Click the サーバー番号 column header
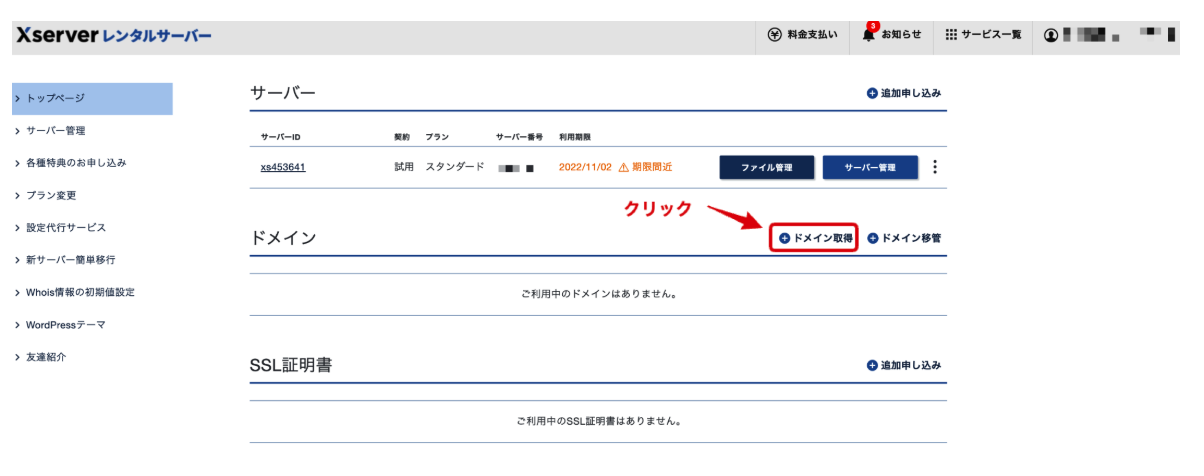Screen dimensions: 1204x476 click(520, 136)
